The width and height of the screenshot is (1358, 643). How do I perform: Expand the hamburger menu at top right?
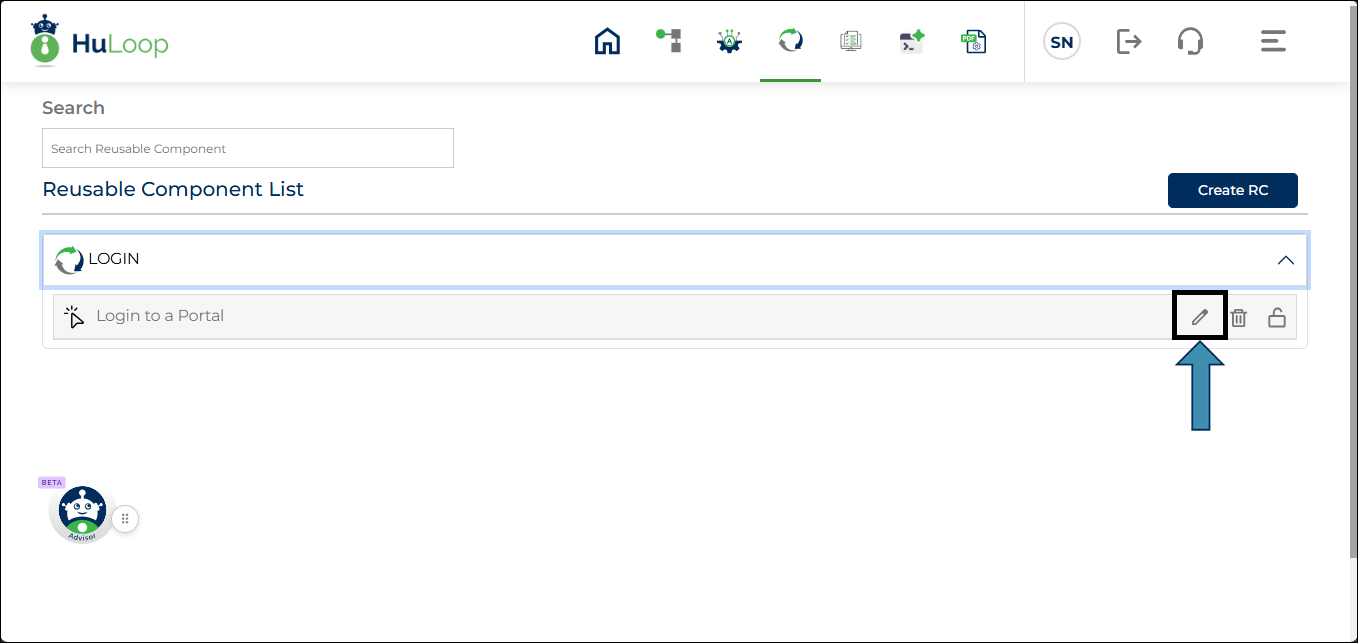1272,41
